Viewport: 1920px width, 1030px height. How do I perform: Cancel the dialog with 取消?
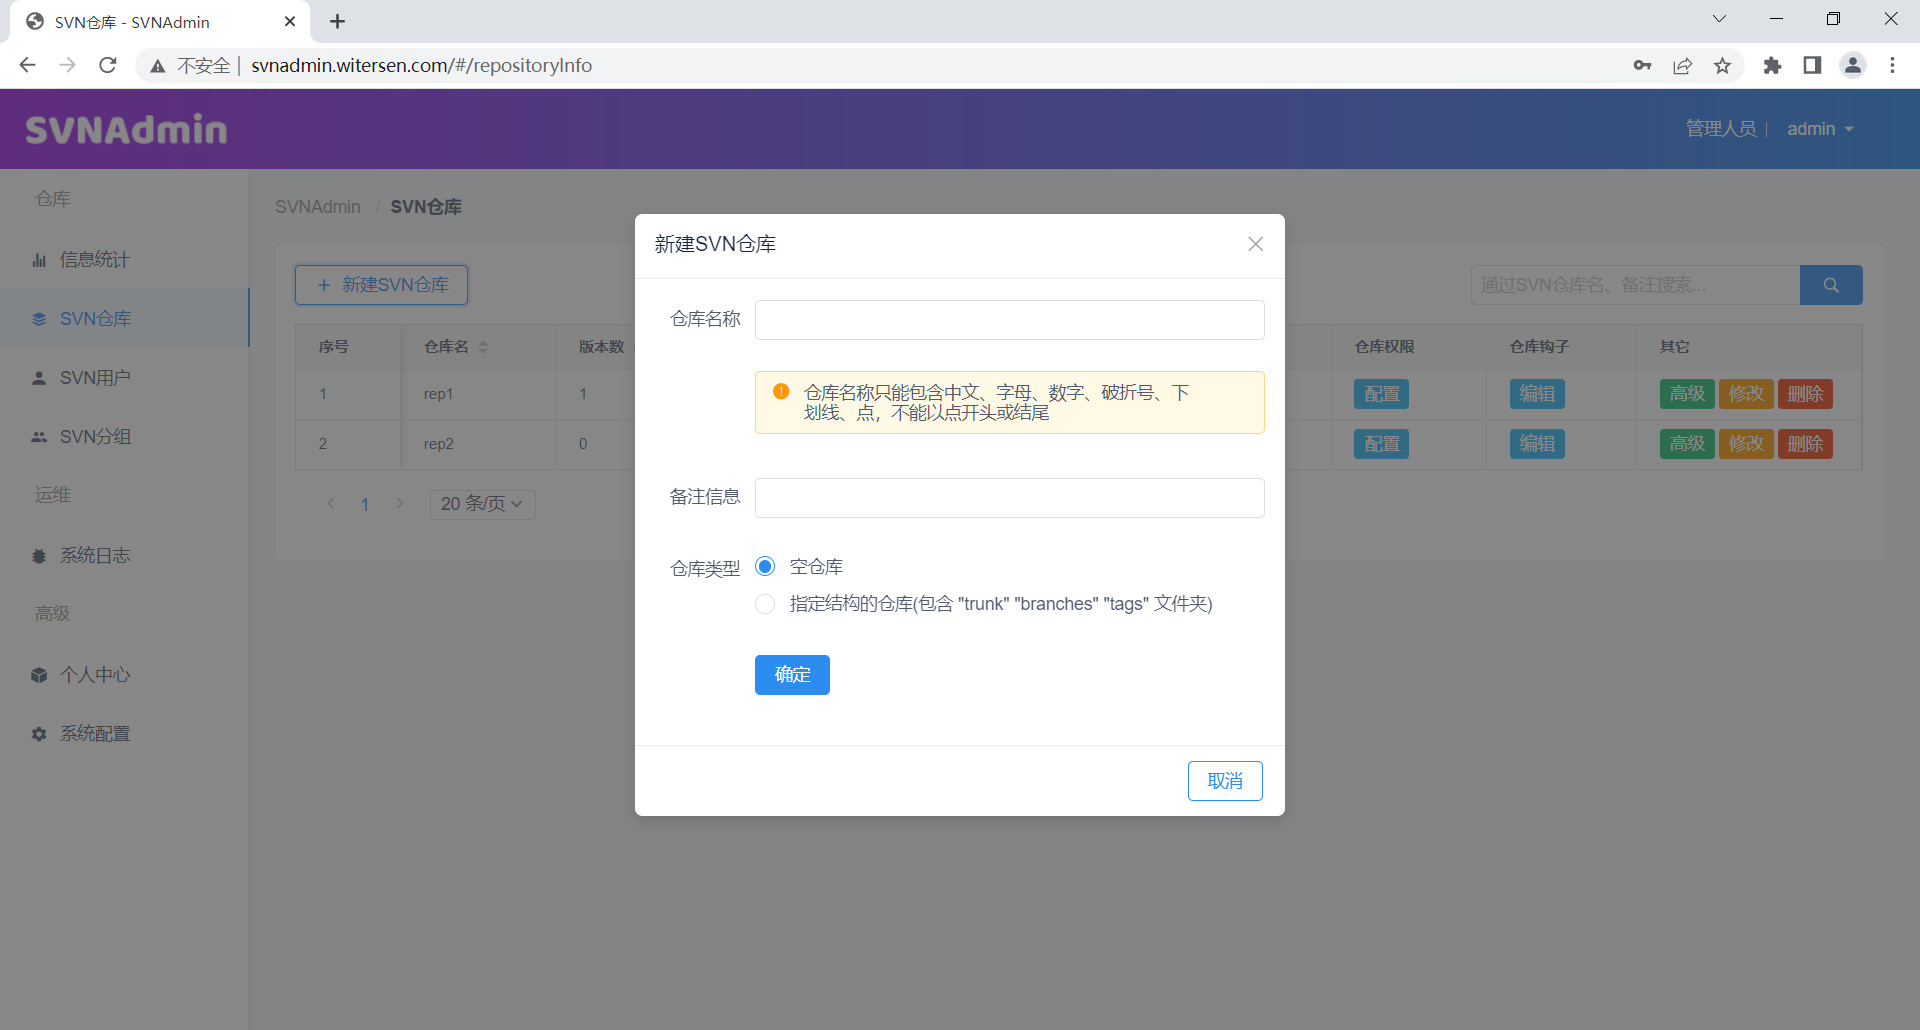[1225, 781]
